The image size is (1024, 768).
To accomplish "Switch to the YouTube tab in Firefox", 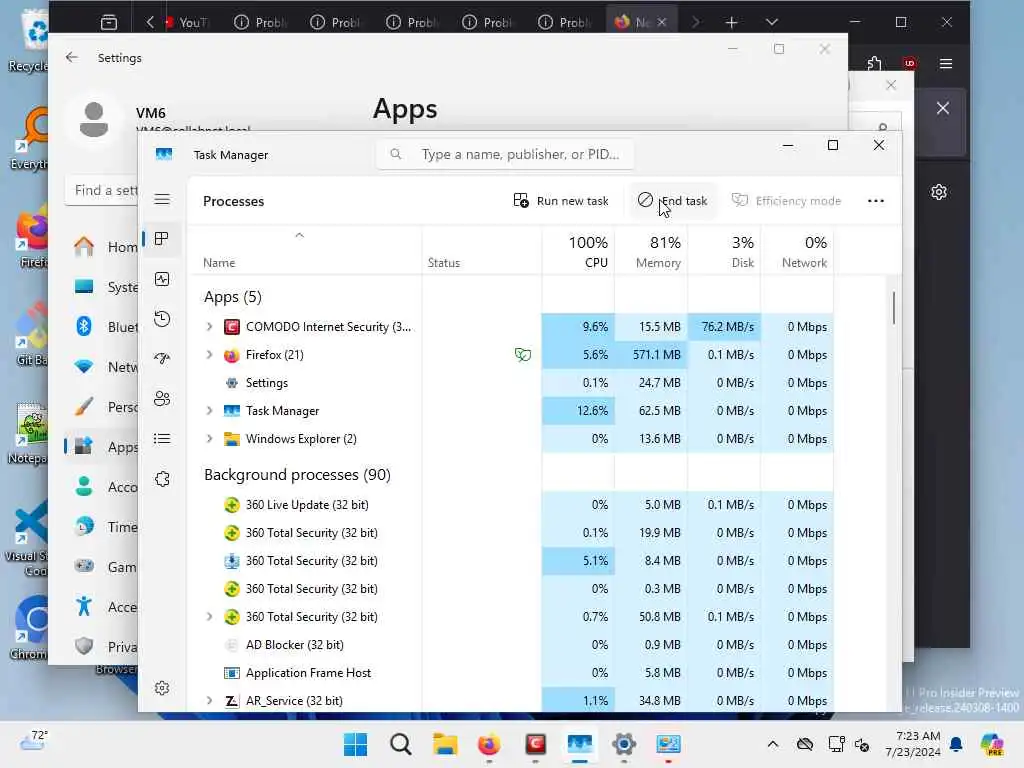I will 186,22.
